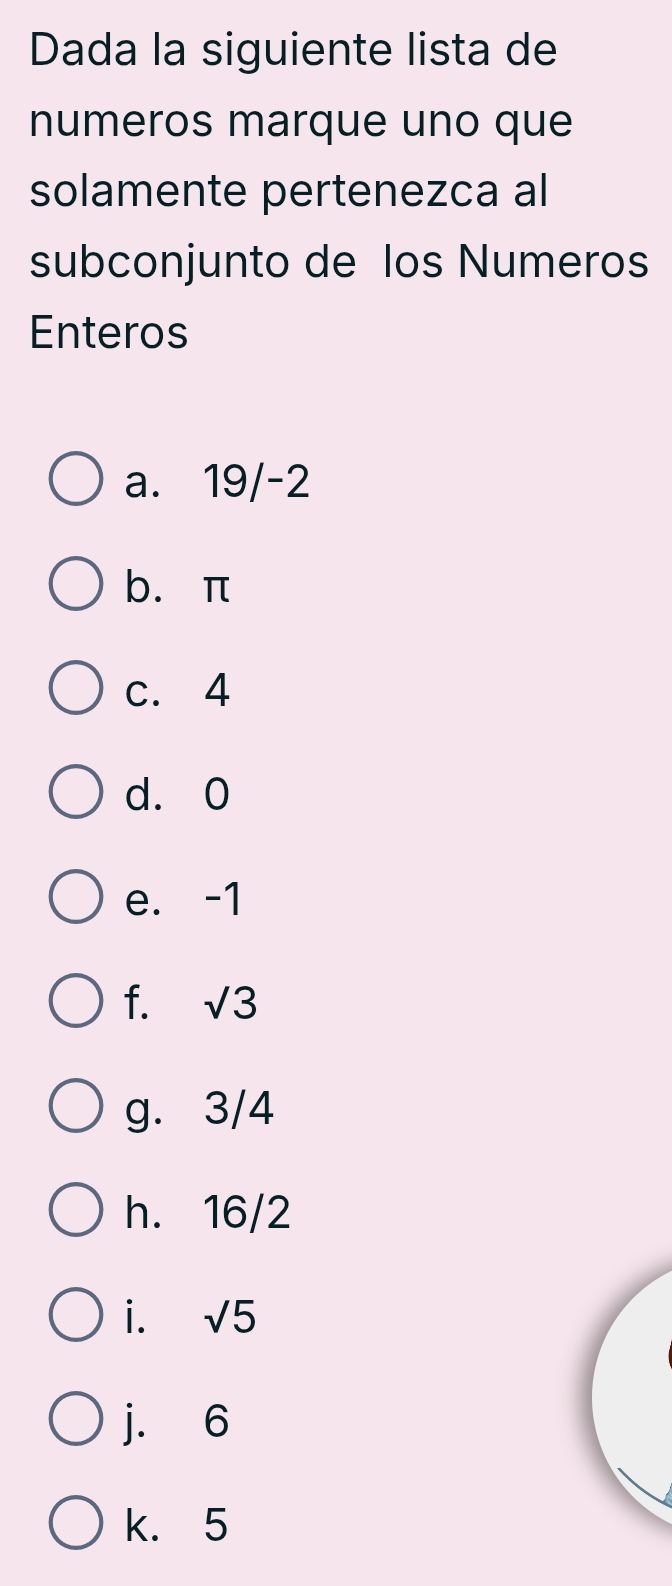This screenshot has width=672, height=1586.
Task: Mark the radio button for option i. √5
Action: pos(76,1317)
